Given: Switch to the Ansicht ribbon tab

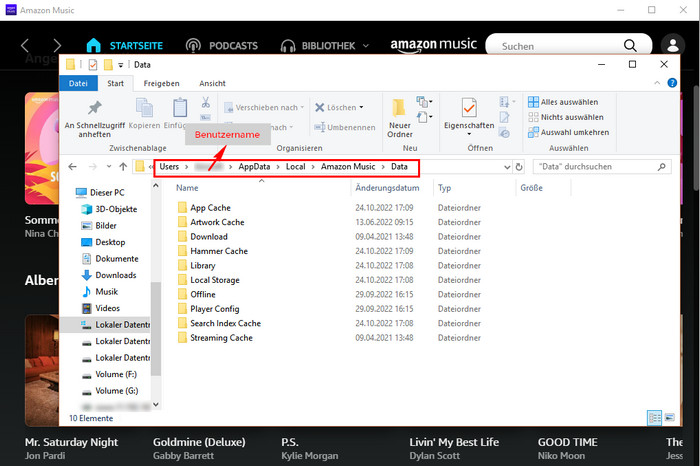Looking at the screenshot, I should (212, 83).
